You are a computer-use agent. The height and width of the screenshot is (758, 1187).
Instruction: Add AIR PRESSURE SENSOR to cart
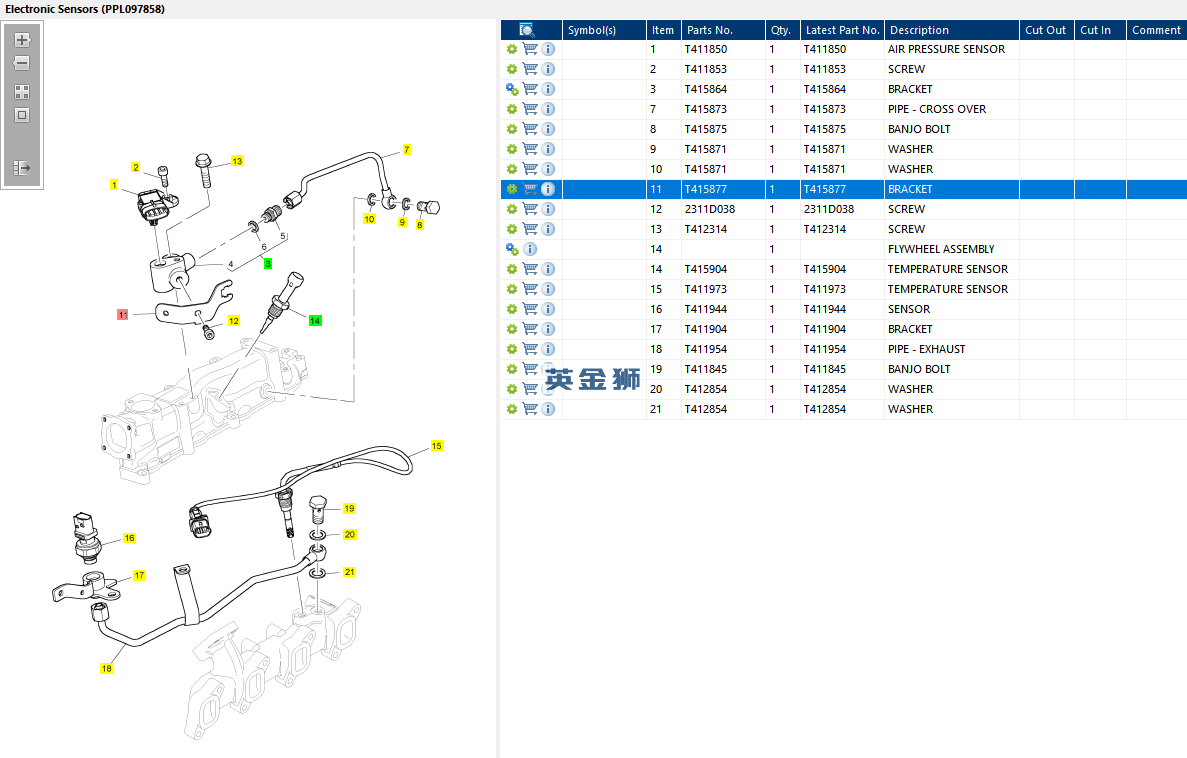pos(530,49)
